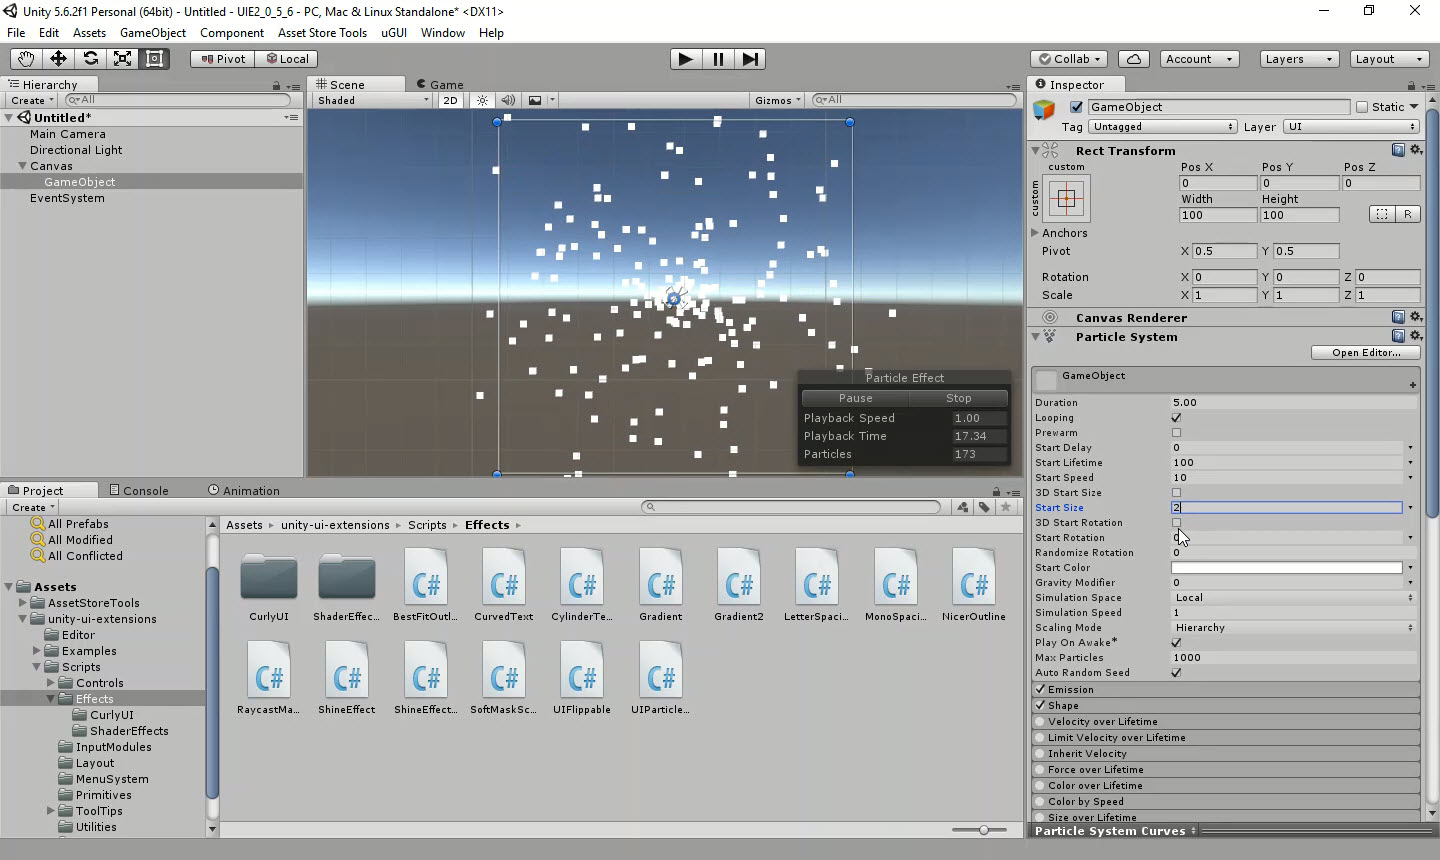Open scene effects image icon

point(535,100)
